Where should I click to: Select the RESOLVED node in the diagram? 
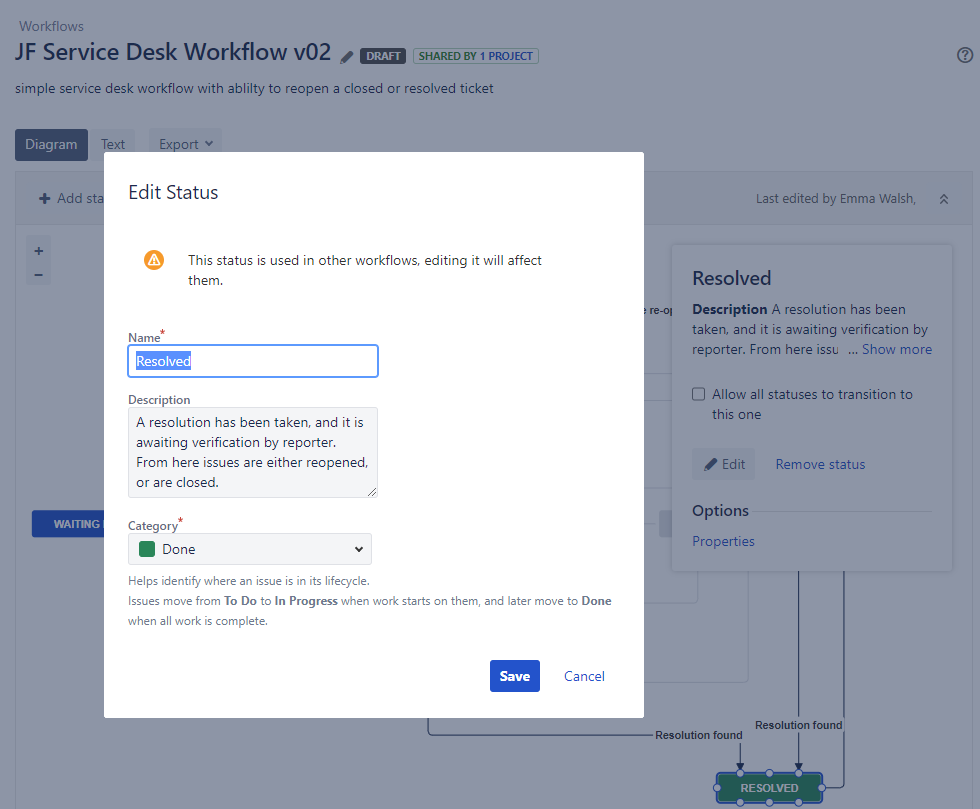coord(768,788)
